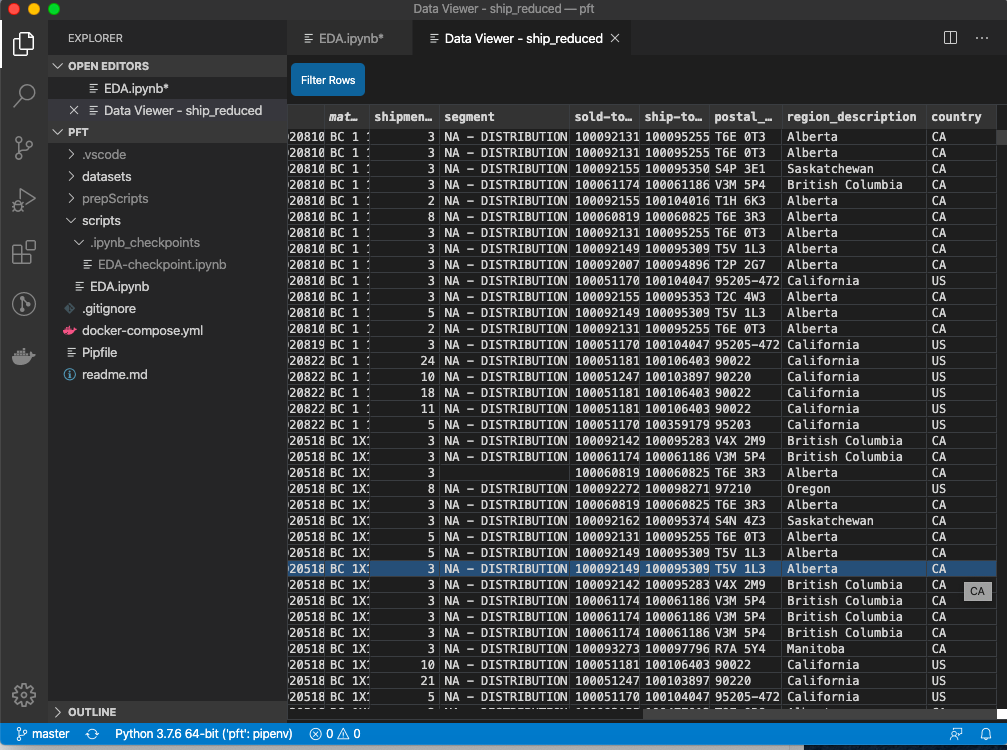This screenshot has height=750, width=1007.
Task: Open the Search view
Action: point(23,95)
